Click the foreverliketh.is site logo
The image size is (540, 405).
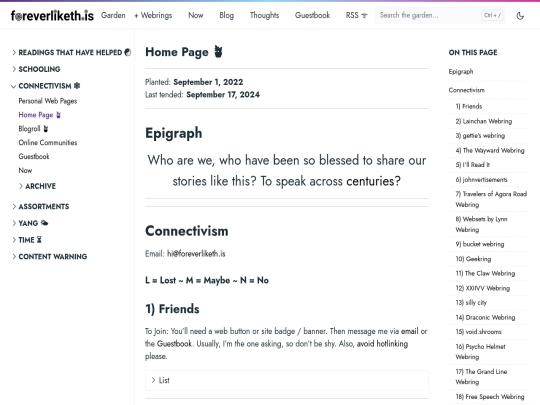52,15
